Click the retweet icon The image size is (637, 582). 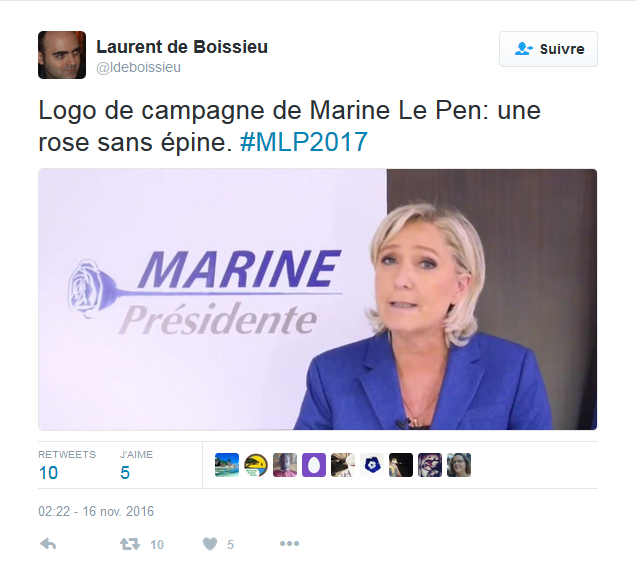[130, 544]
